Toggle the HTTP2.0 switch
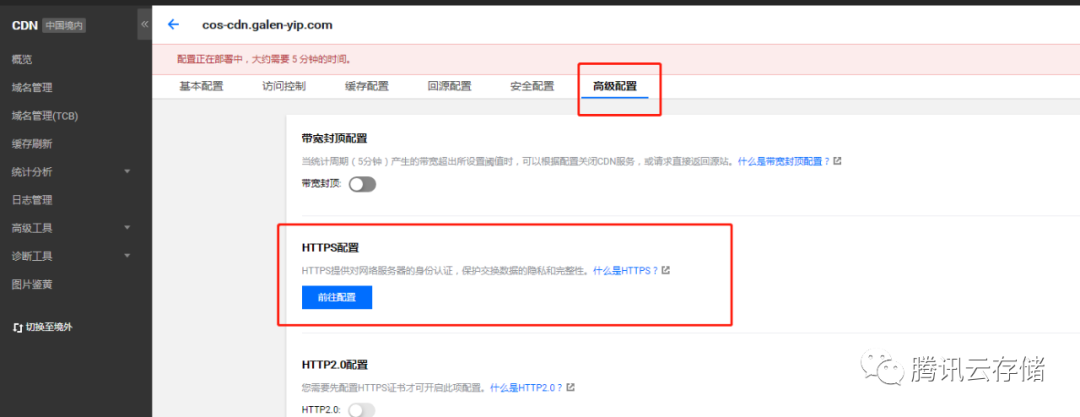The image size is (1080, 417). (x=362, y=410)
